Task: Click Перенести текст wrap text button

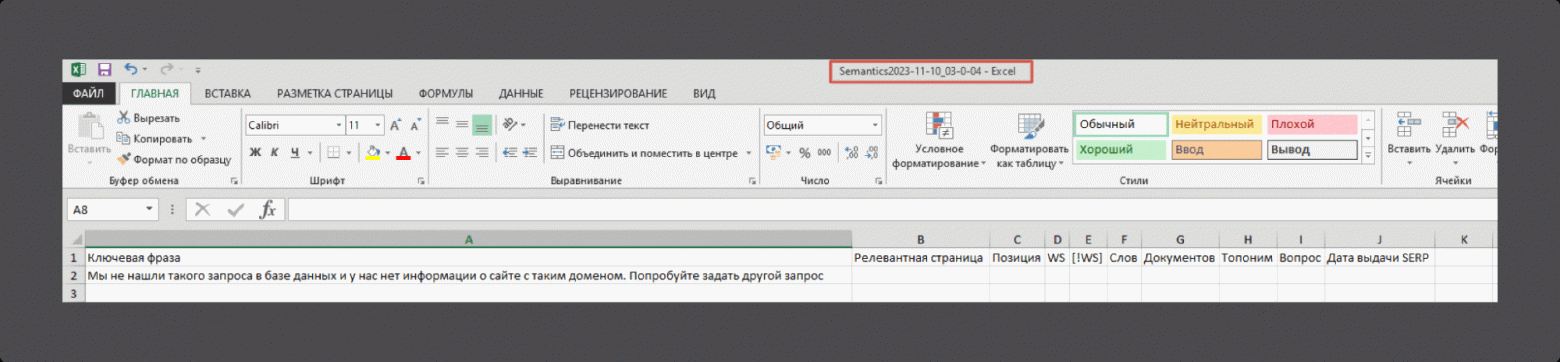Action: pyautogui.click(x=600, y=125)
